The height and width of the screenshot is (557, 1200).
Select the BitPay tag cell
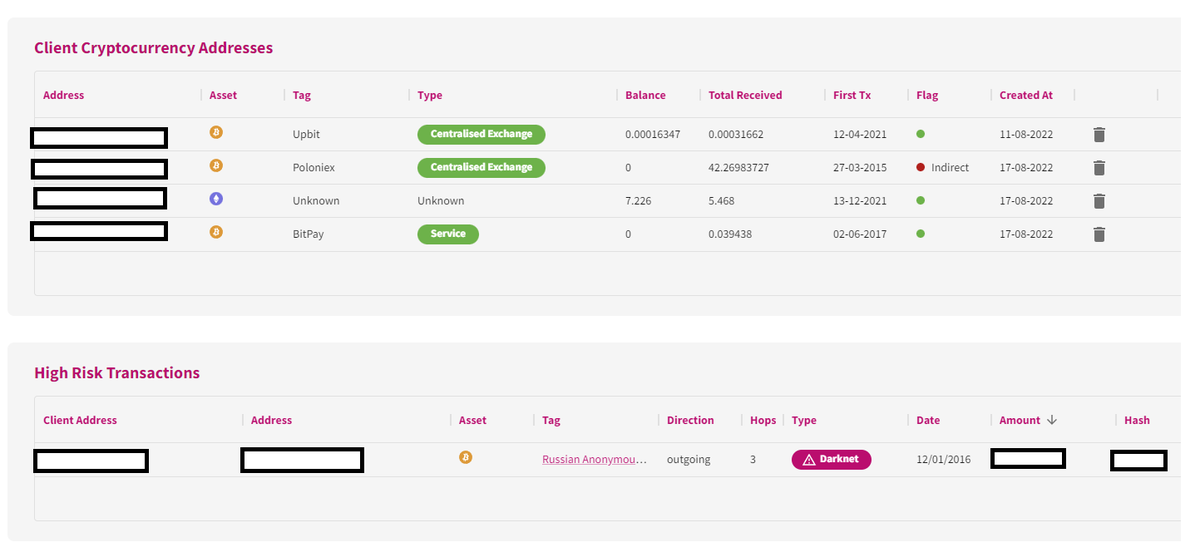coord(308,234)
